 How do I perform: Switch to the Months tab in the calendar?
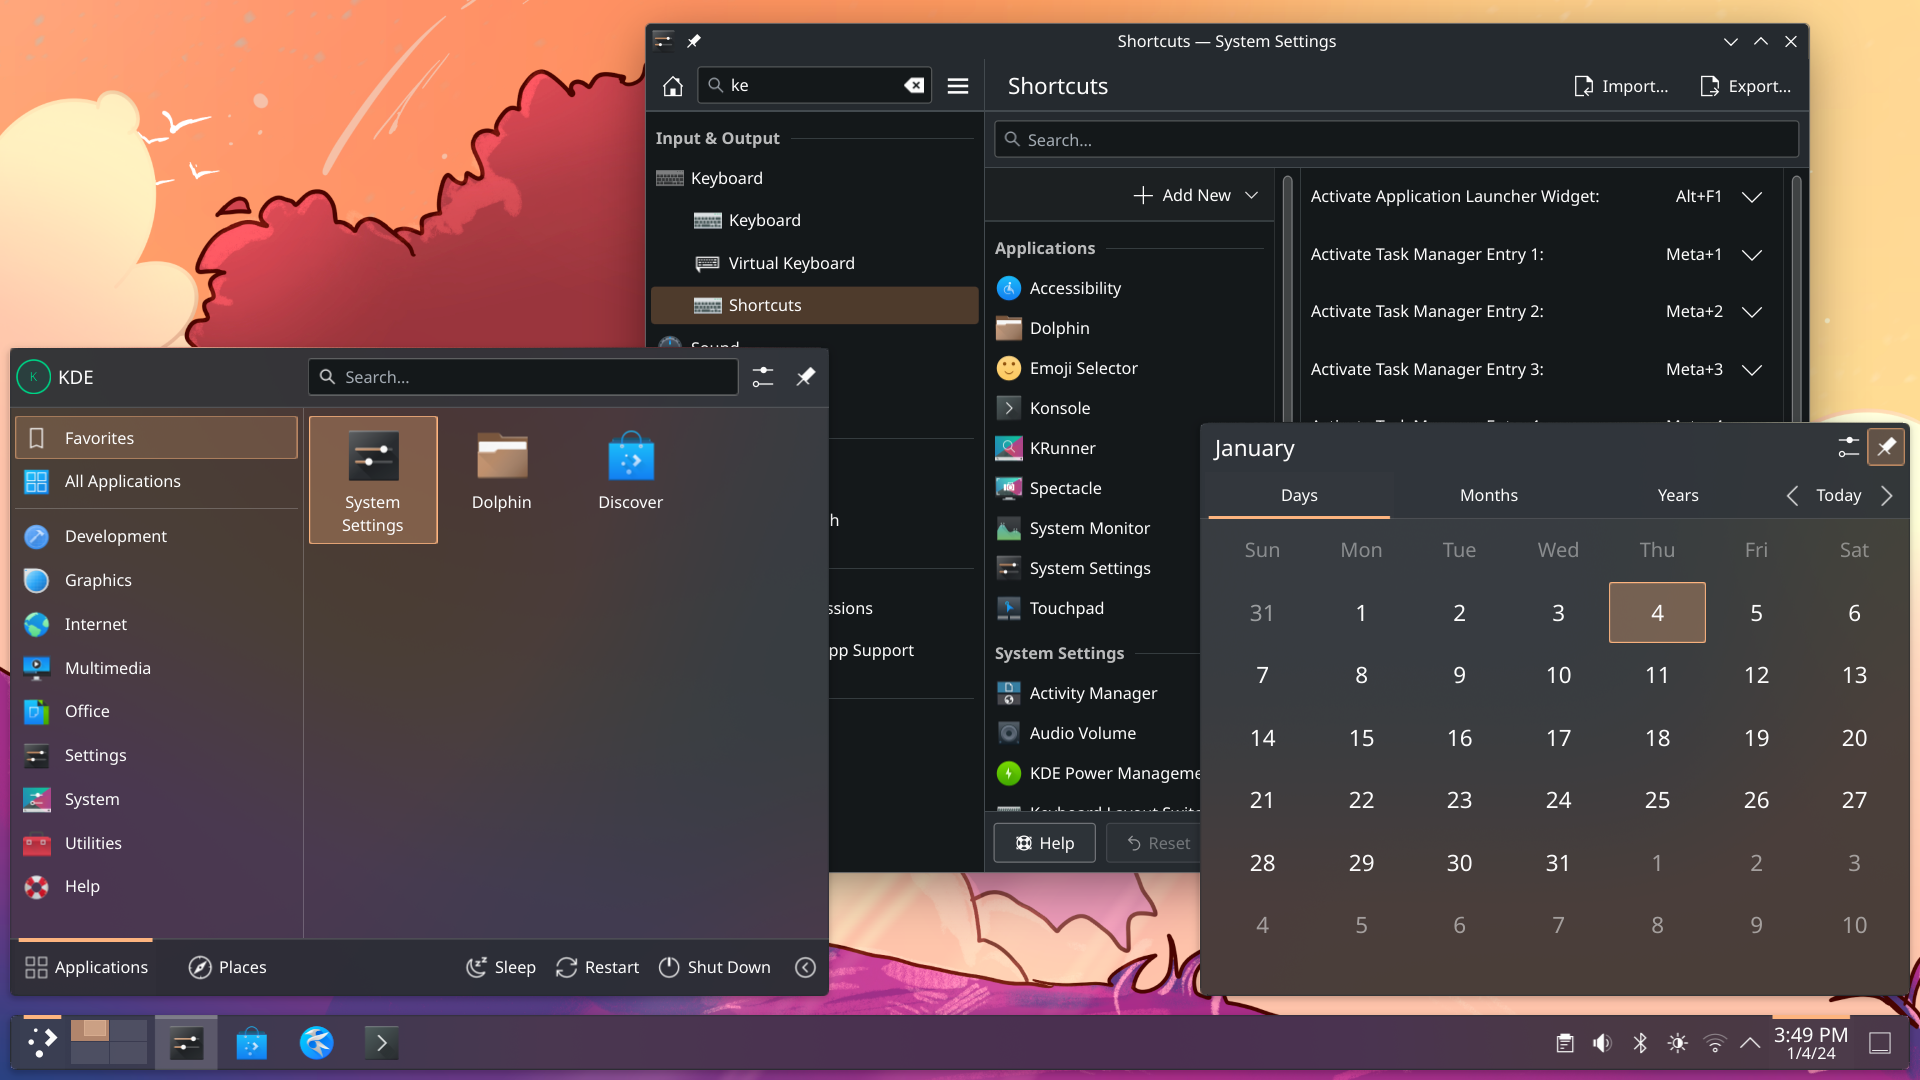[x=1488, y=495]
